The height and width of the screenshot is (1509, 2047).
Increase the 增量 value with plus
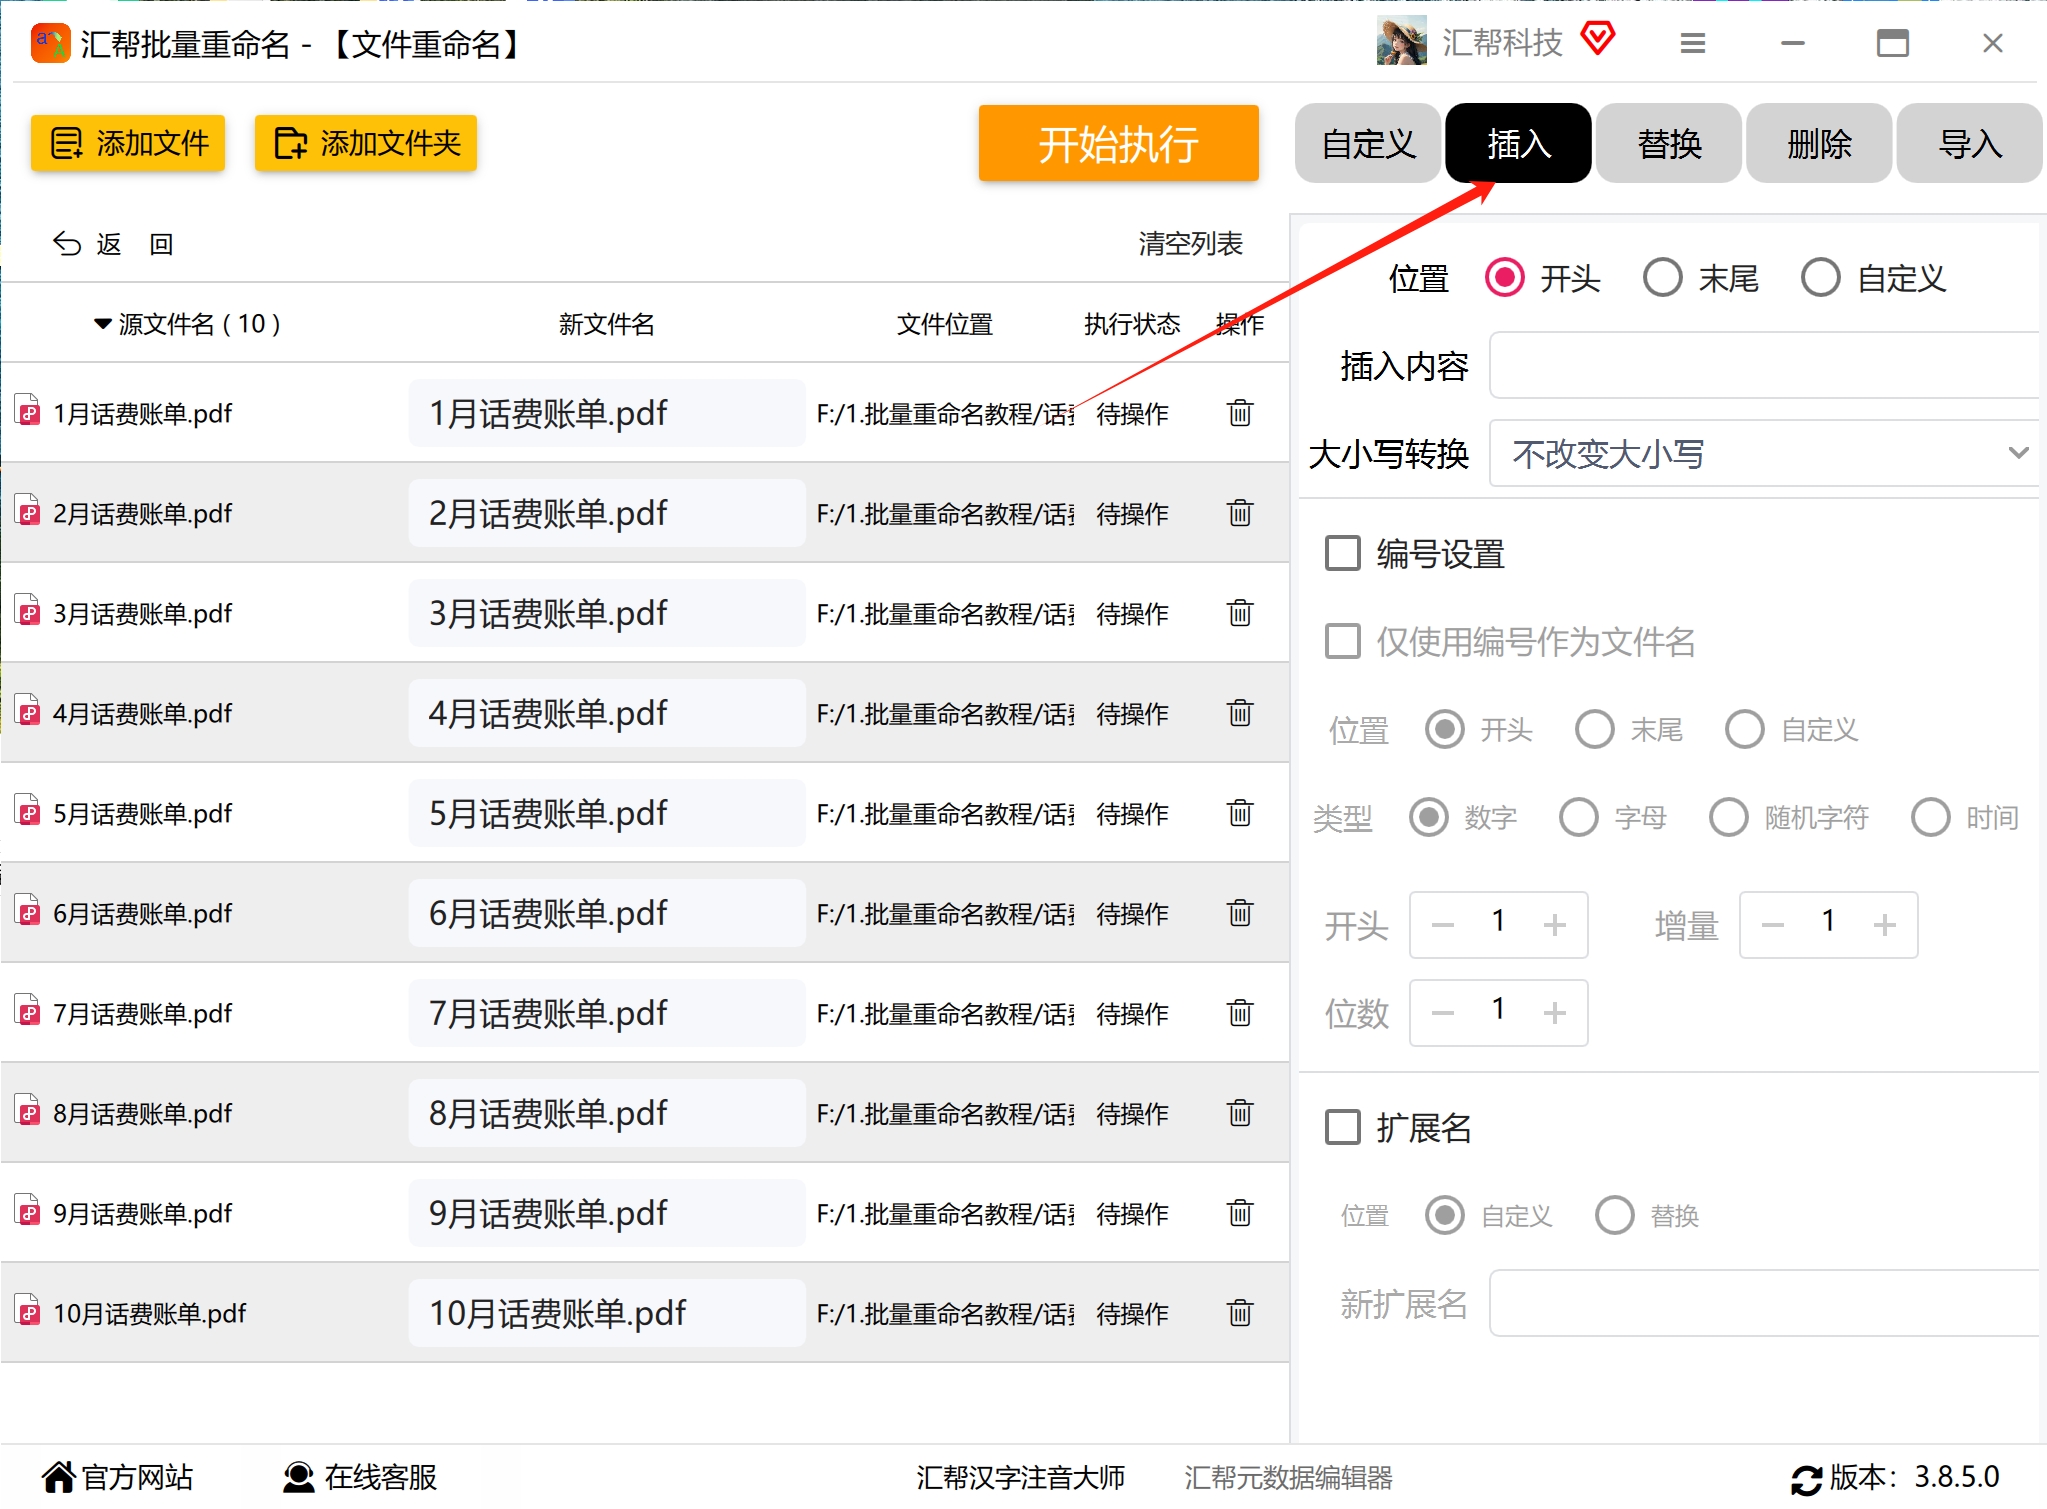click(x=1884, y=924)
